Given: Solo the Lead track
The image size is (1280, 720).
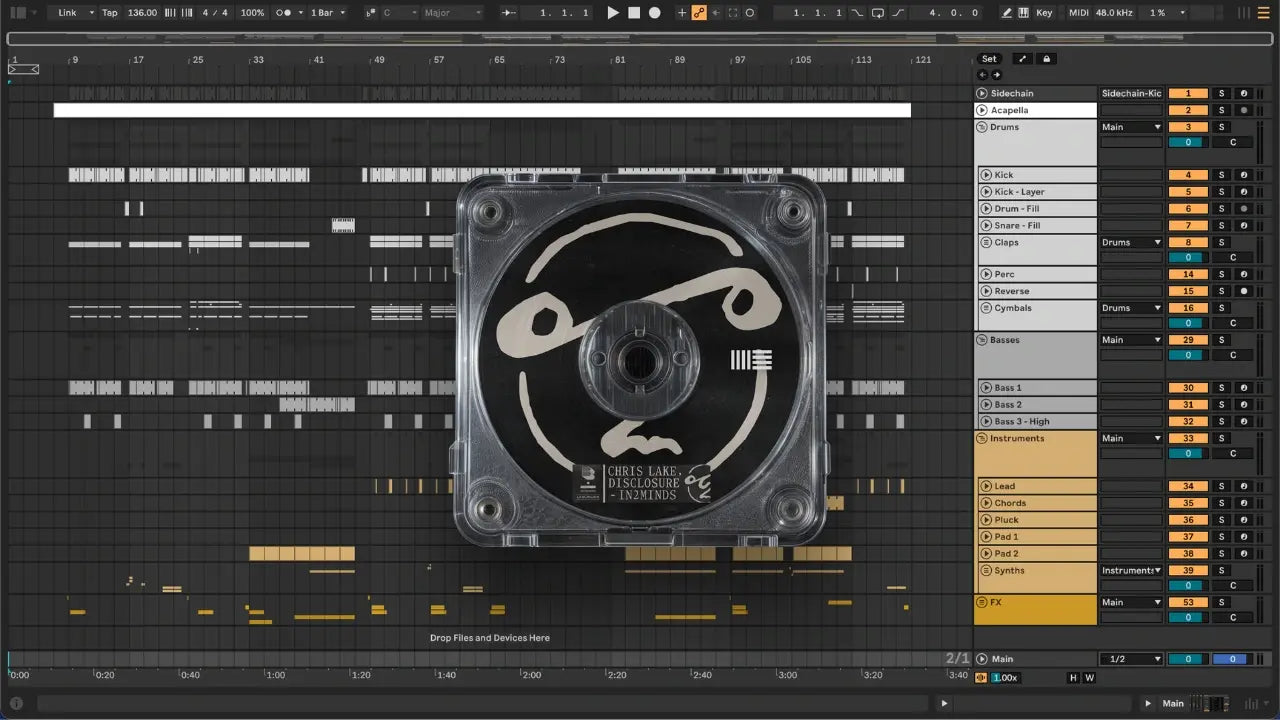Looking at the screenshot, I should [x=1221, y=487].
